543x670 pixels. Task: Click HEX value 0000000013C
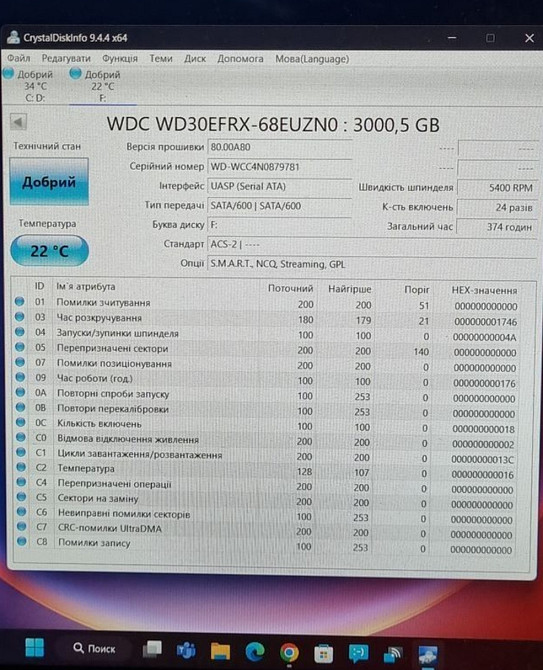482,460
